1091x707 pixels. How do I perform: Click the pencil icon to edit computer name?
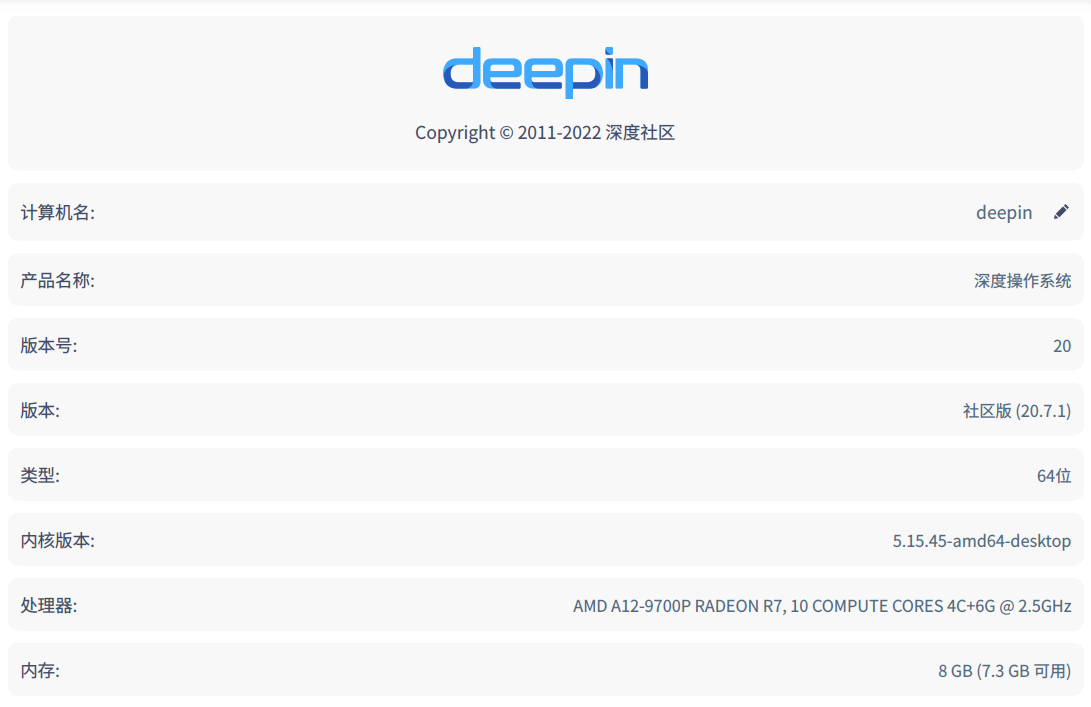pos(1061,211)
